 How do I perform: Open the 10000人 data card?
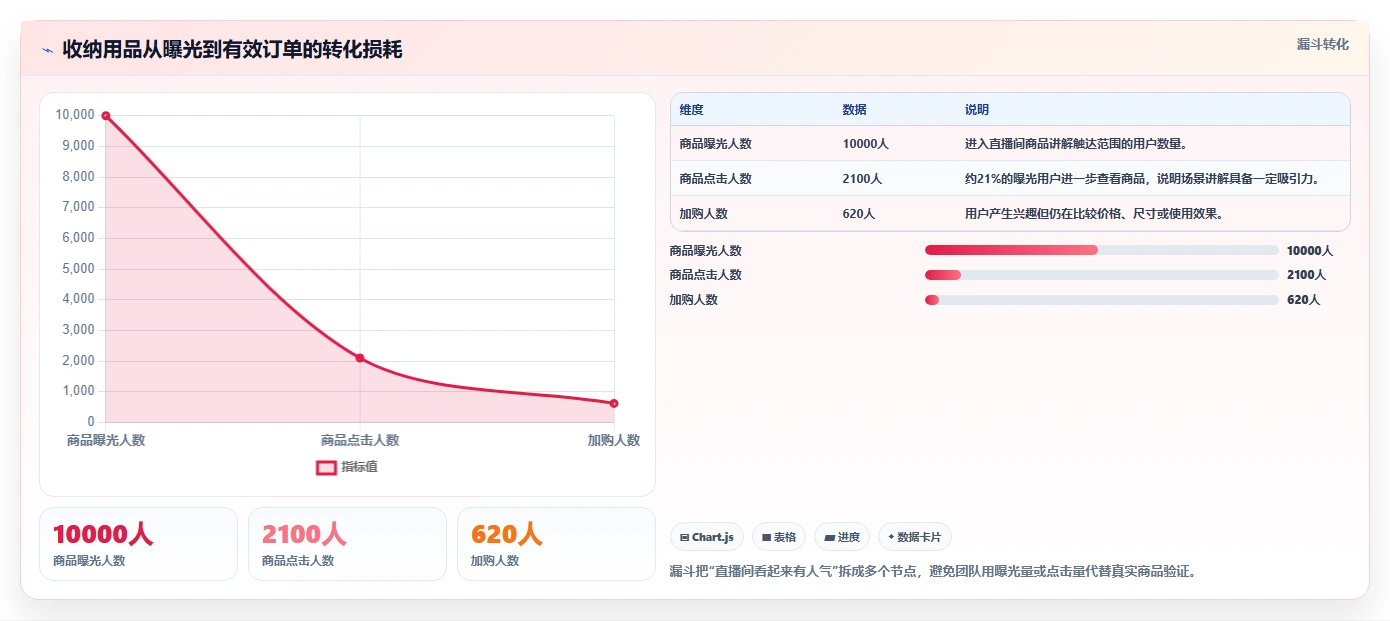[138, 544]
